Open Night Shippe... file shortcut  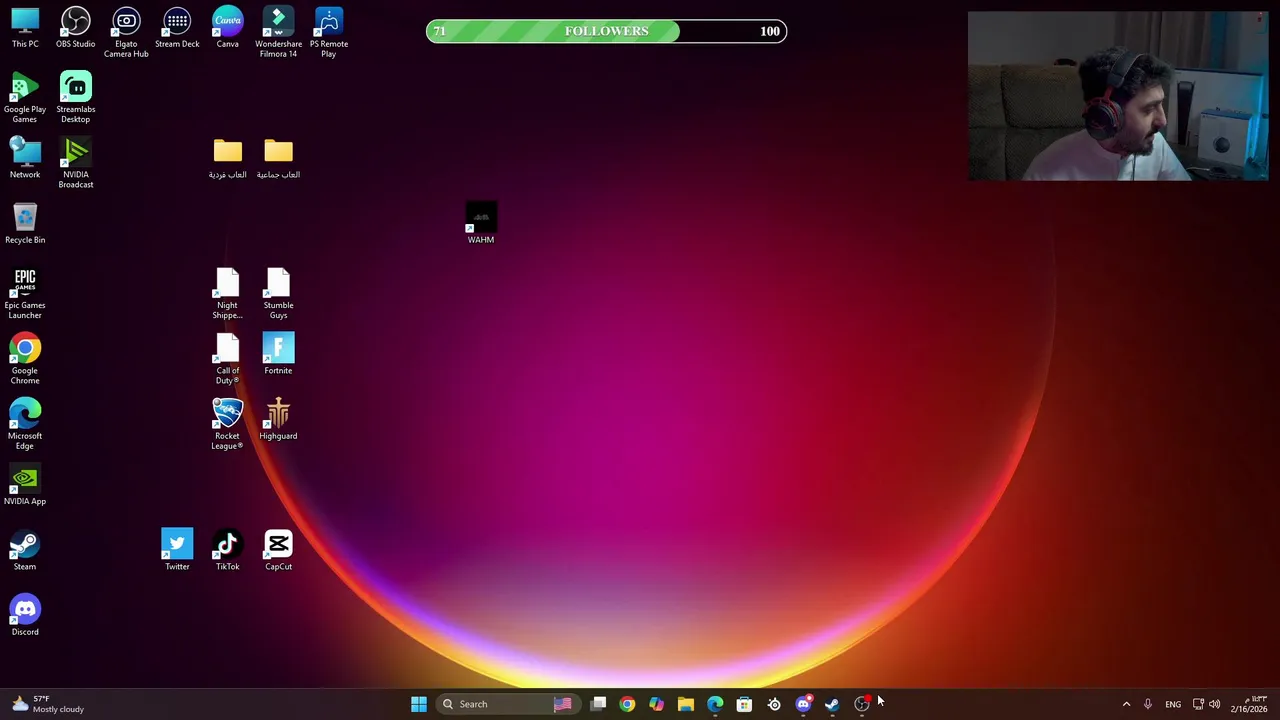[227, 293]
